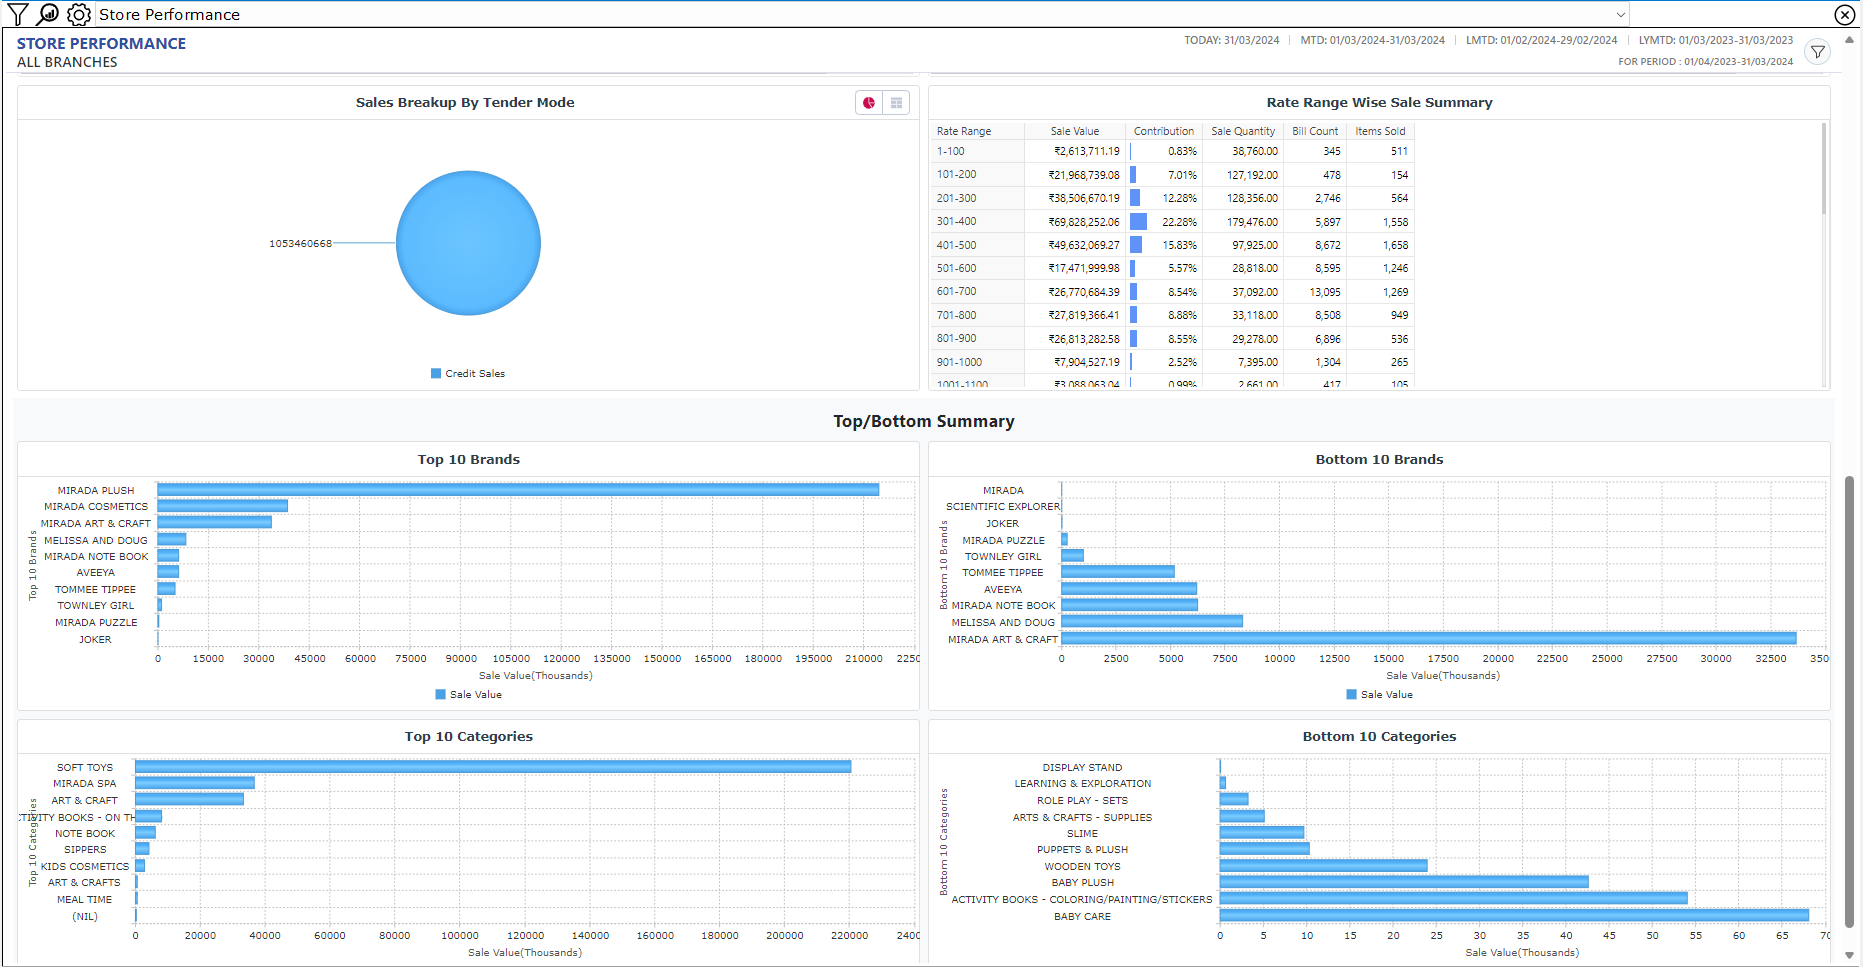The image size is (1863, 967).
Task: Click the round filter button beside LYMTD dates
Action: pyautogui.click(x=1817, y=52)
